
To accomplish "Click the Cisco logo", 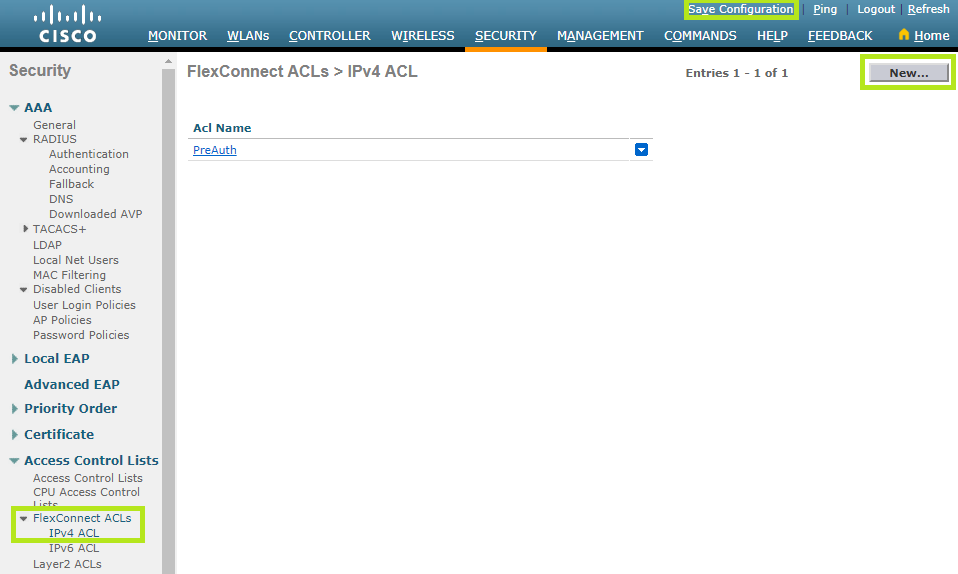I will point(68,25).
